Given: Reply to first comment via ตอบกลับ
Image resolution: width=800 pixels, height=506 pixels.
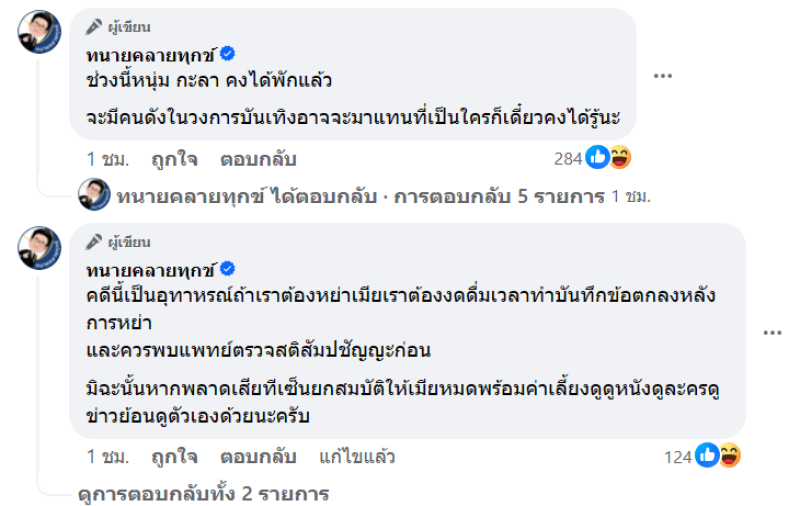Looking at the screenshot, I should (258, 159).
